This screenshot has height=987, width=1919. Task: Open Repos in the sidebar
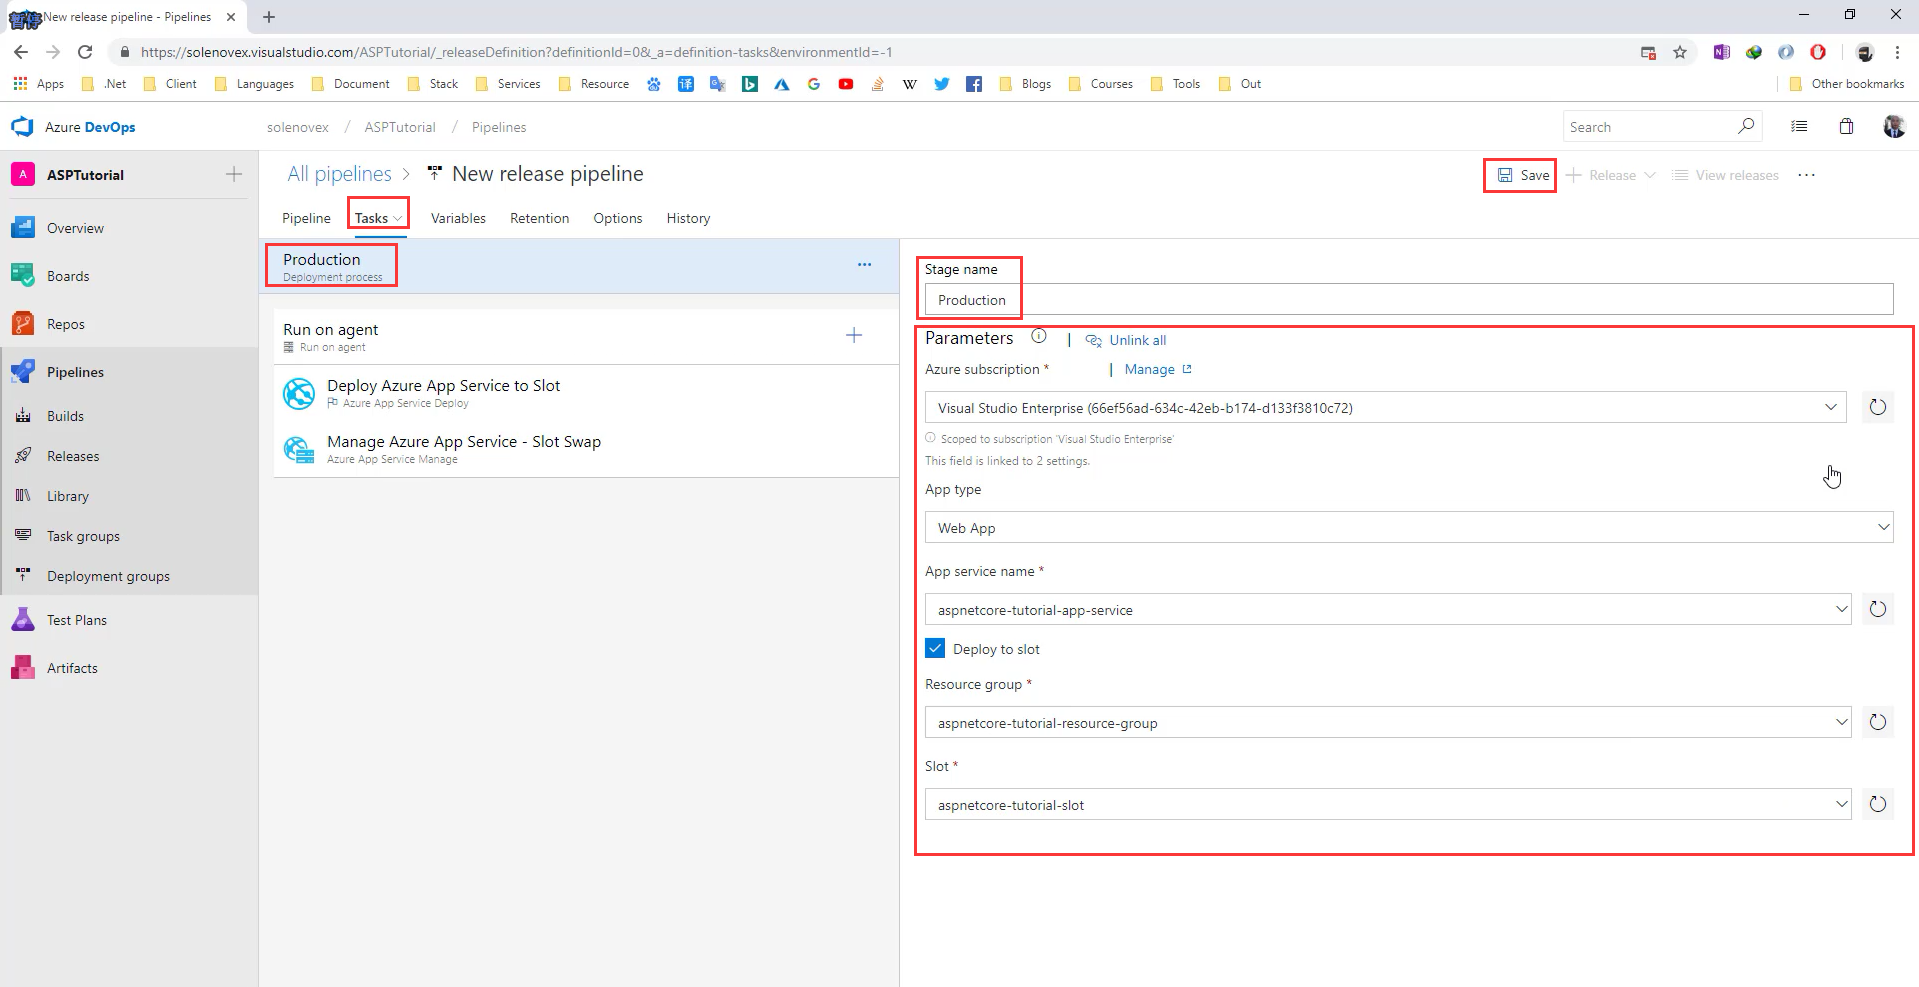point(66,324)
